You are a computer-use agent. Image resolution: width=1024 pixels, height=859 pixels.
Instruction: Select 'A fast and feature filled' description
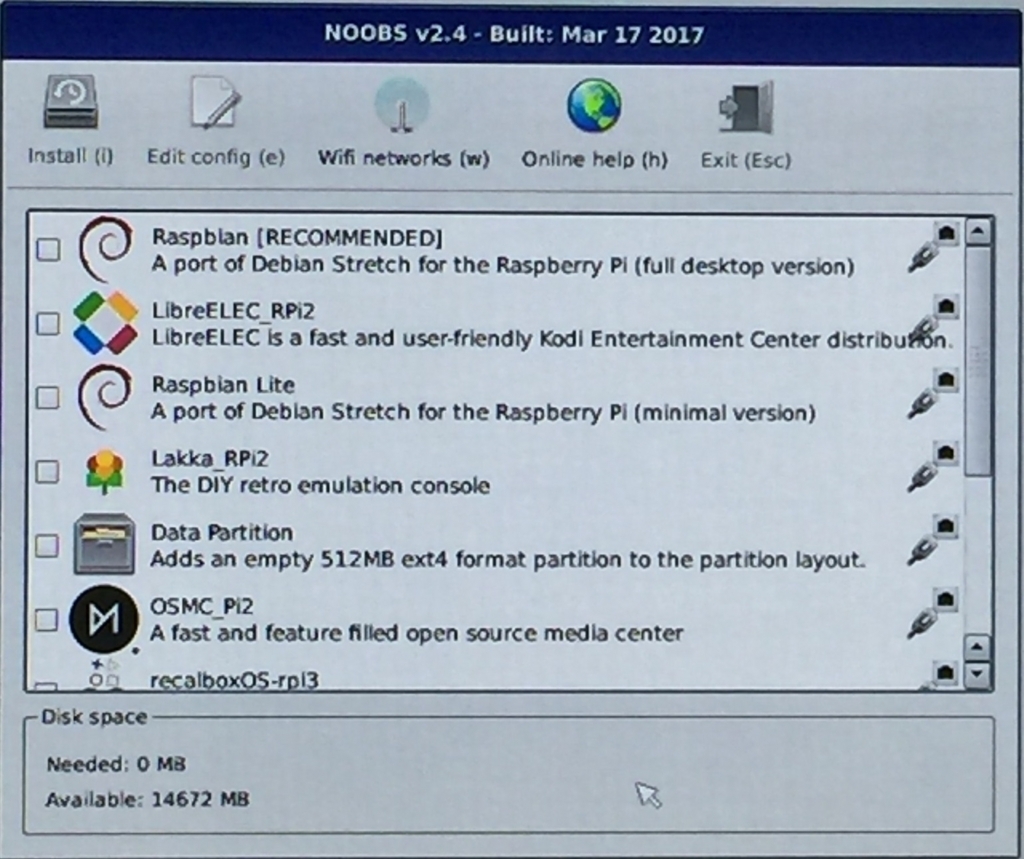point(417,633)
